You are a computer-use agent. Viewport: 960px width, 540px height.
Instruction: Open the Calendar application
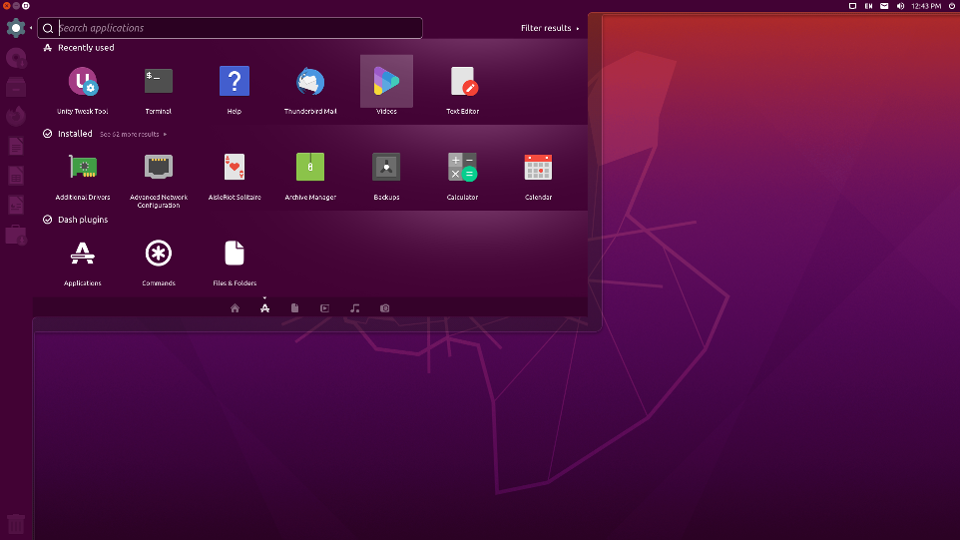[538, 176]
